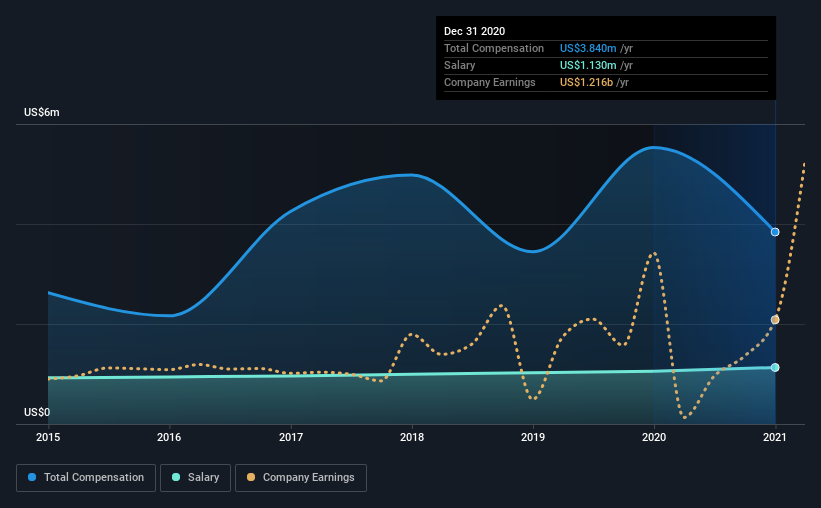821x508 pixels.
Task: Click the blue dot in Total Compensation legend
Action: point(32,477)
